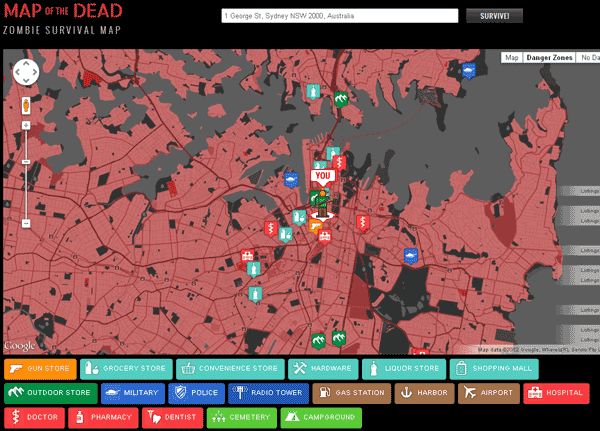Click the Pharmacy legend button
600x431 pixels.
tap(103, 418)
